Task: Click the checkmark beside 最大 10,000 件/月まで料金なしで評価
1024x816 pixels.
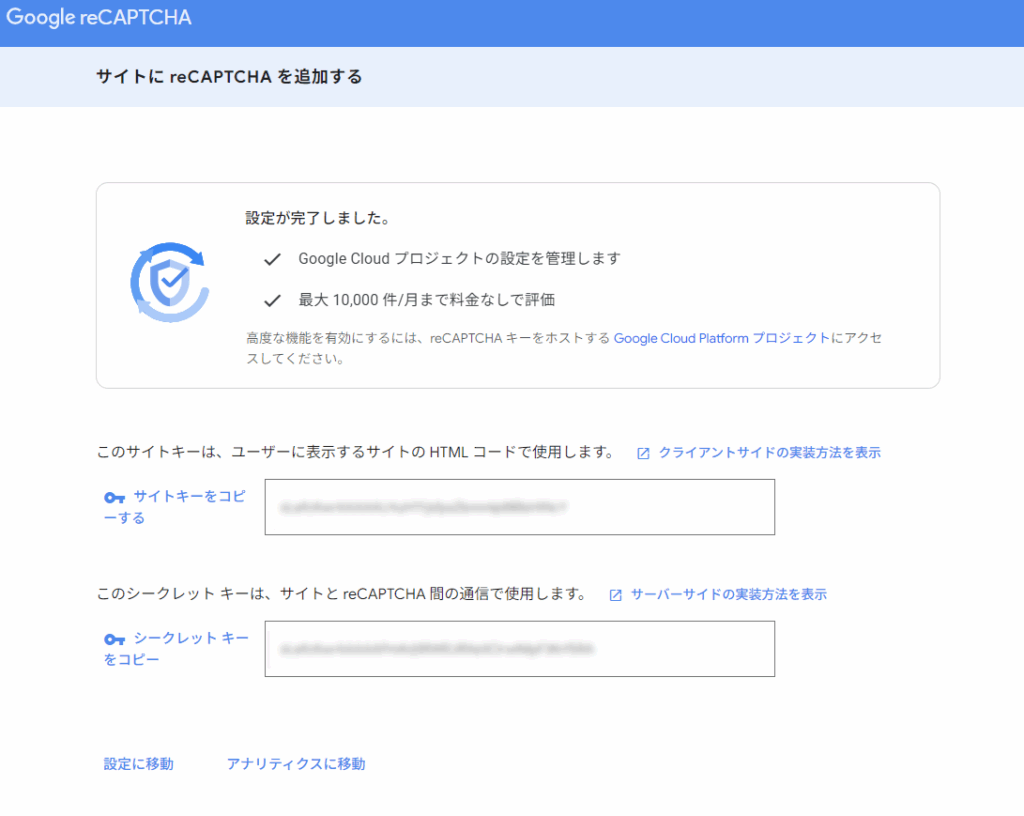Action: tap(272, 300)
